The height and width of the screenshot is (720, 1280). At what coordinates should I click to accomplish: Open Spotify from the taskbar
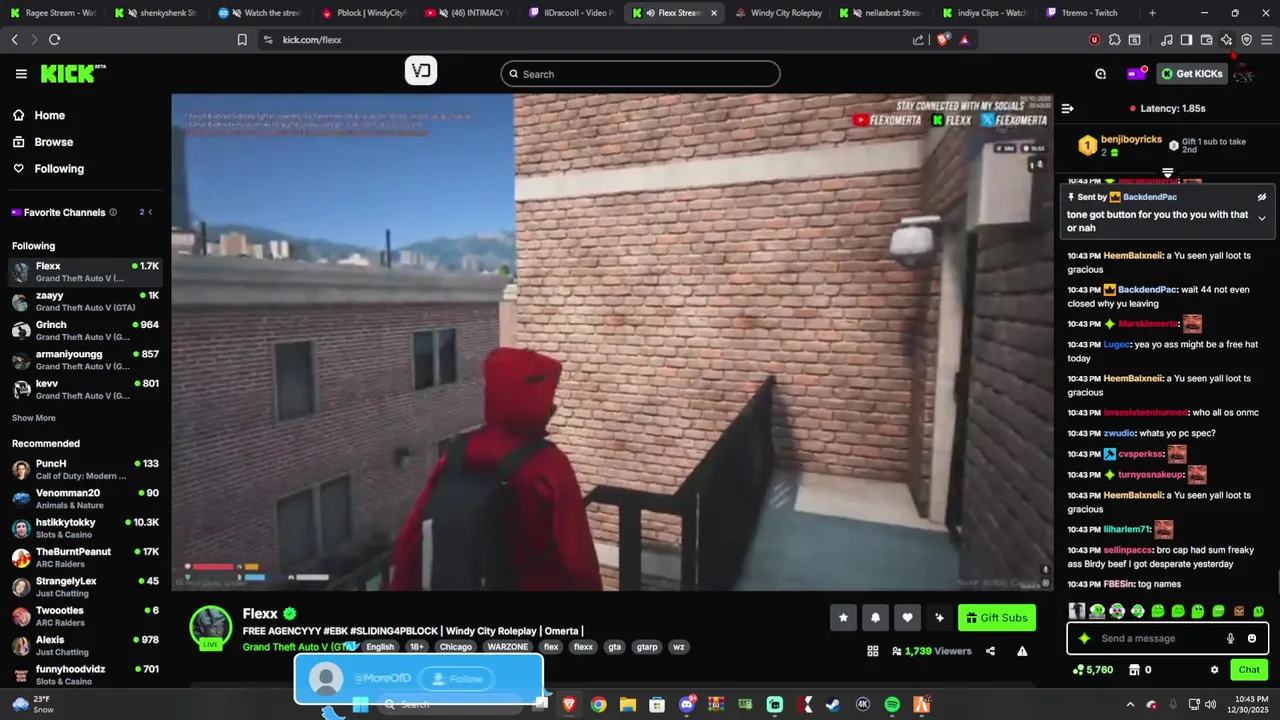[892, 705]
